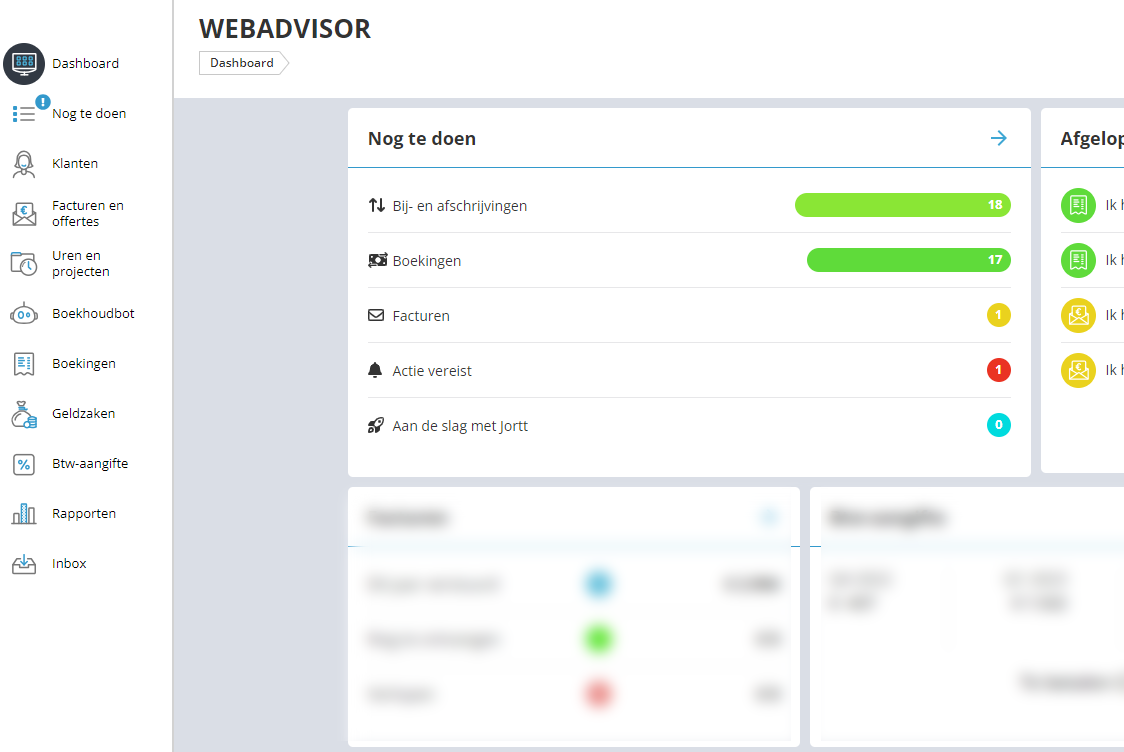Open the Bij- en afschrijvingen row
This screenshot has width=1124, height=752.
[459, 206]
